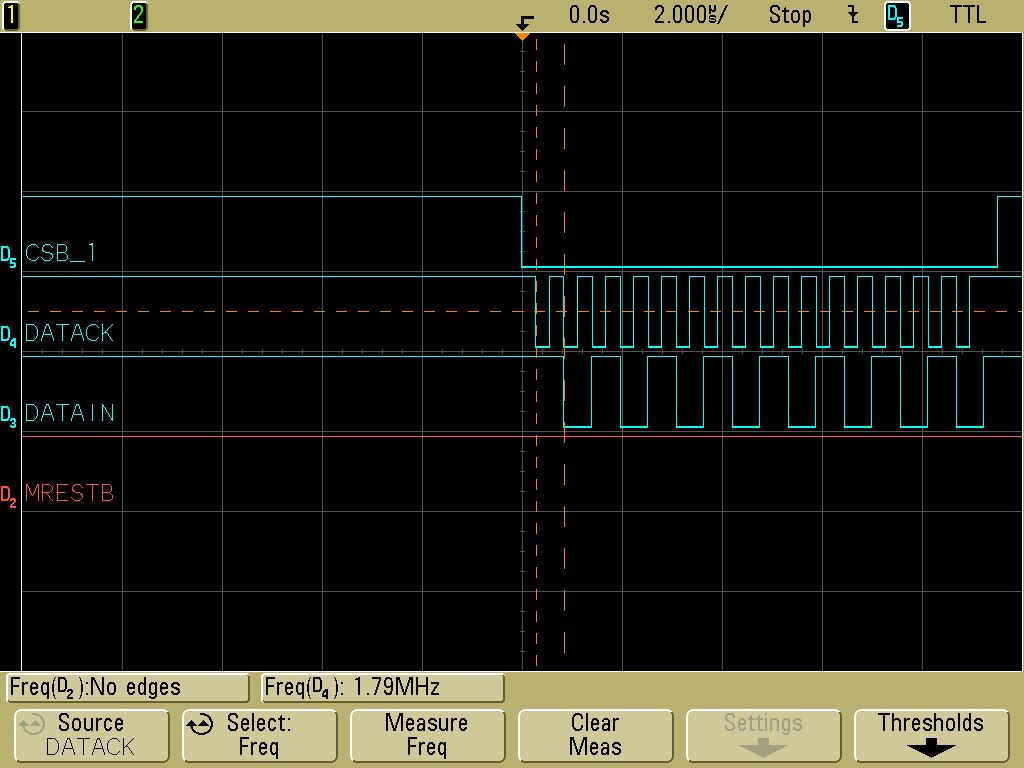The image size is (1024, 768).
Task: Open the Thresholds submenu softkey
Action: pos(931,735)
